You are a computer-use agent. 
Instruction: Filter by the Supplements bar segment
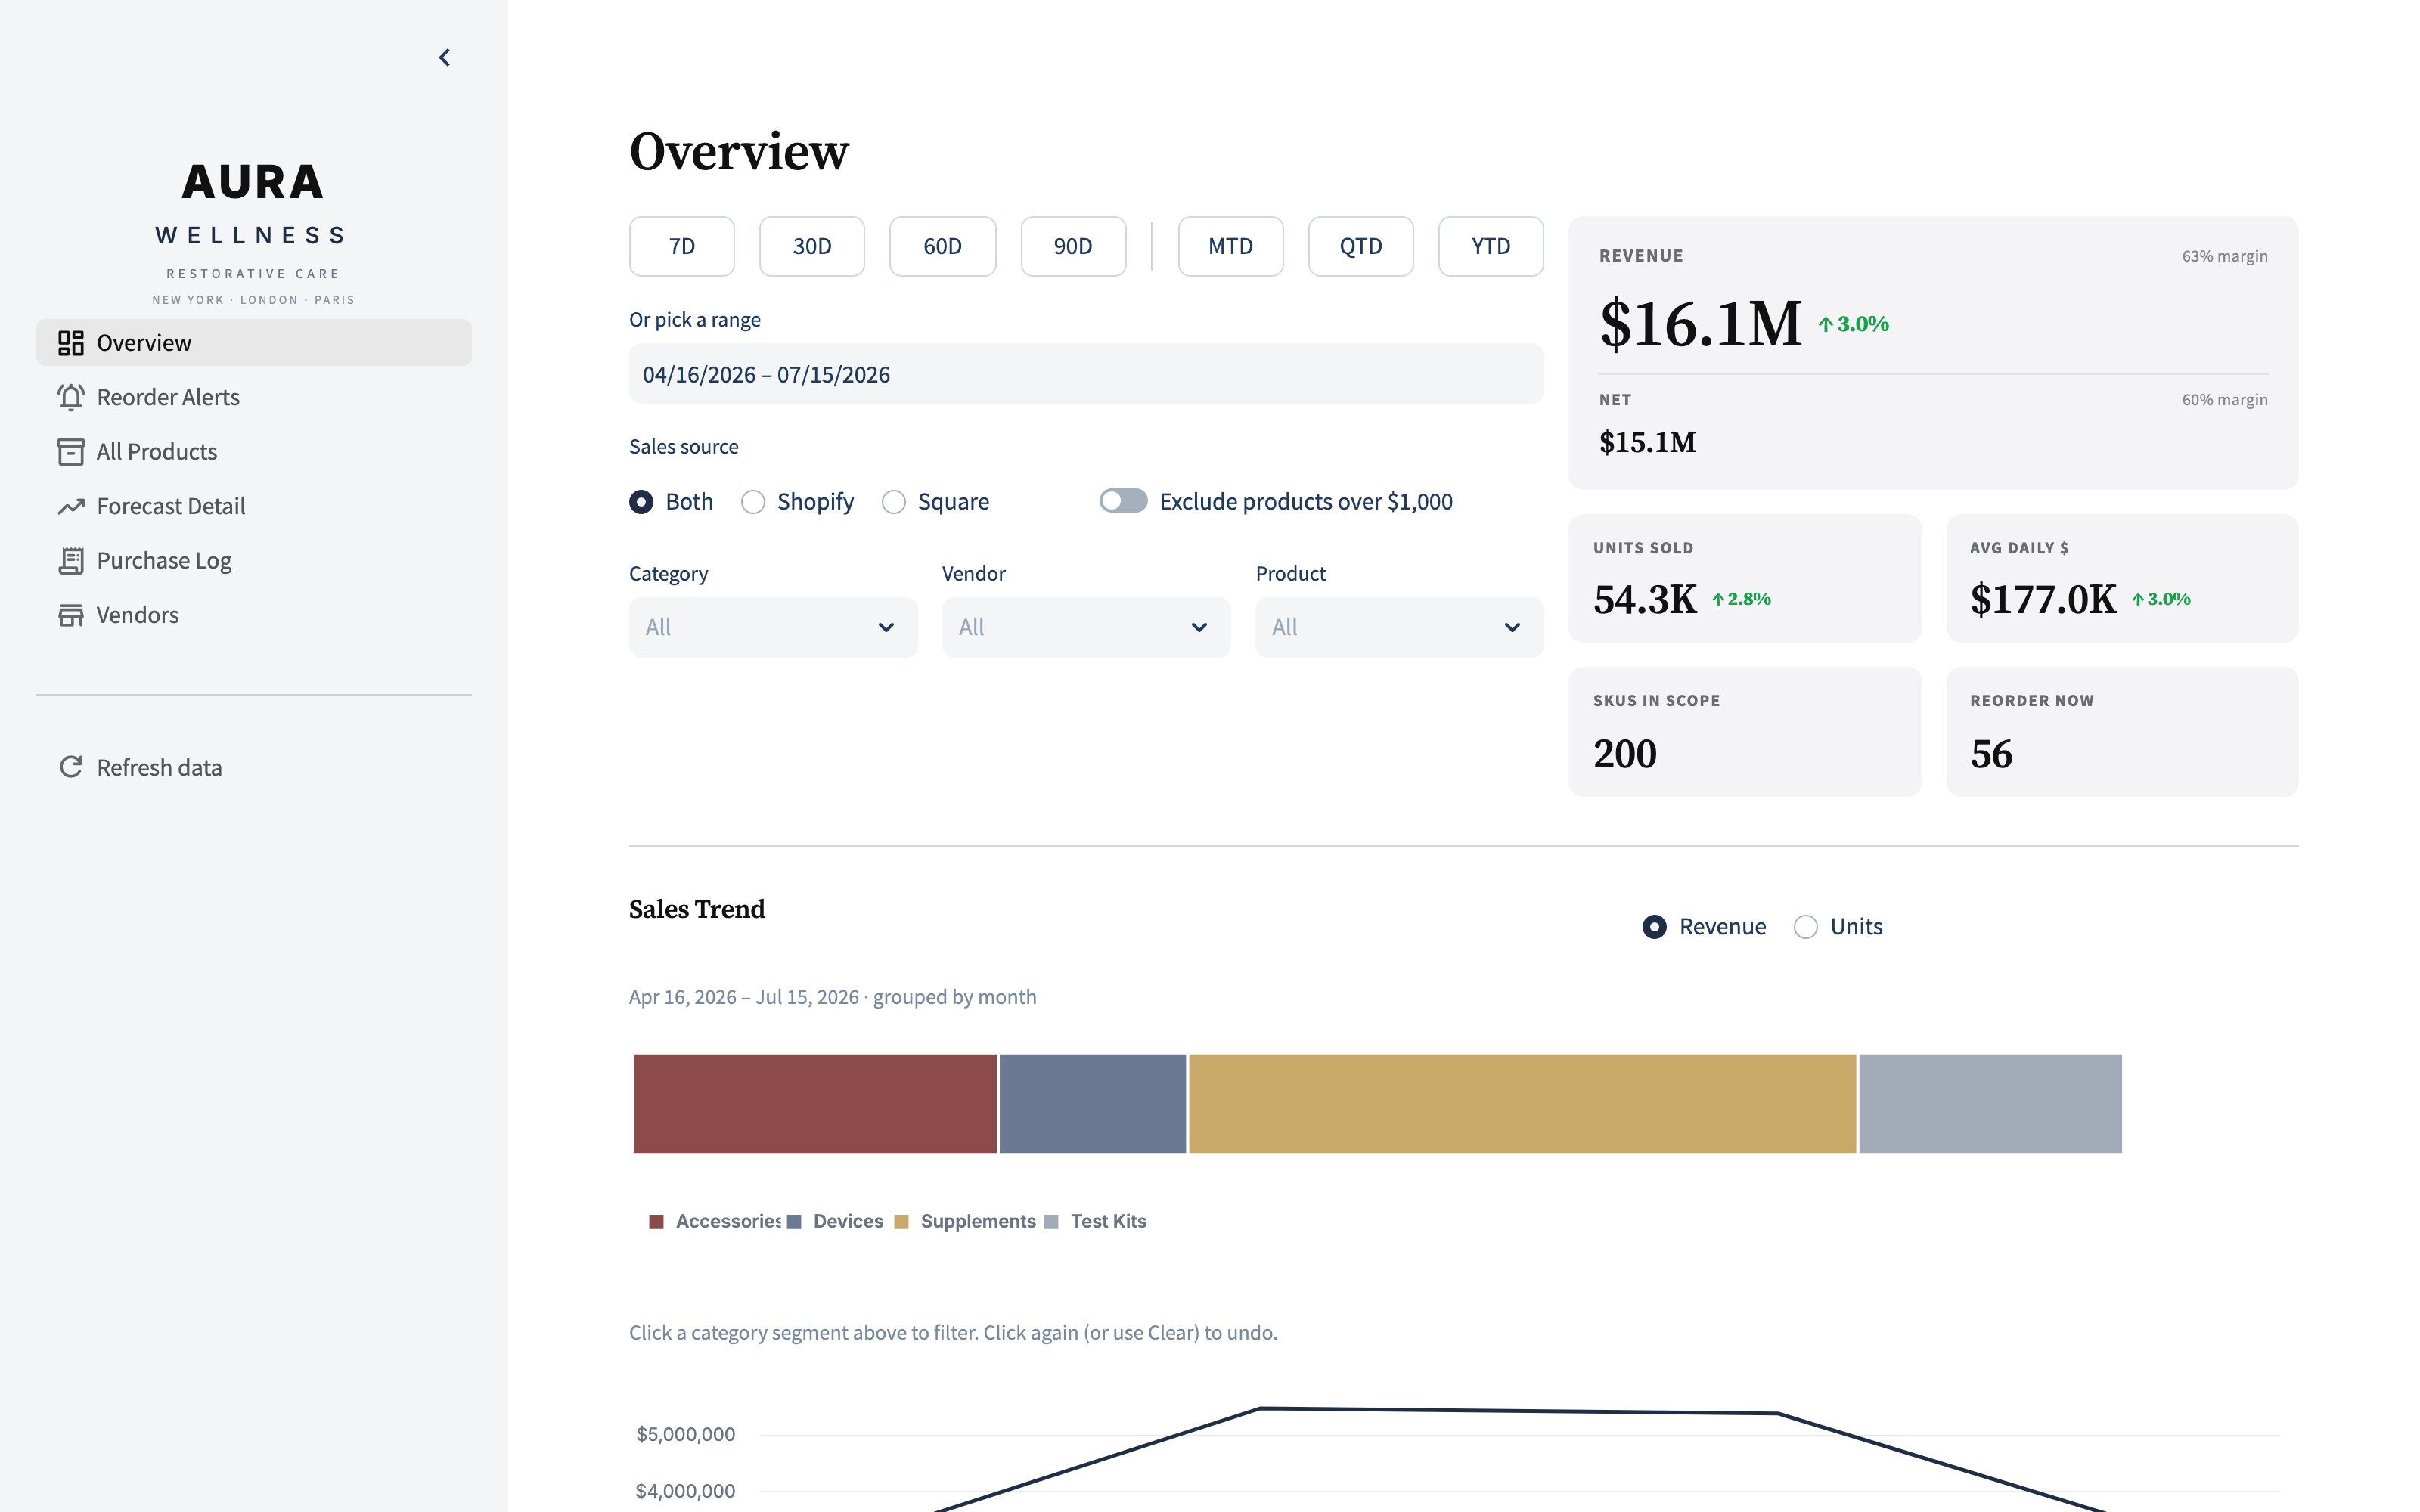tap(1522, 1103)
